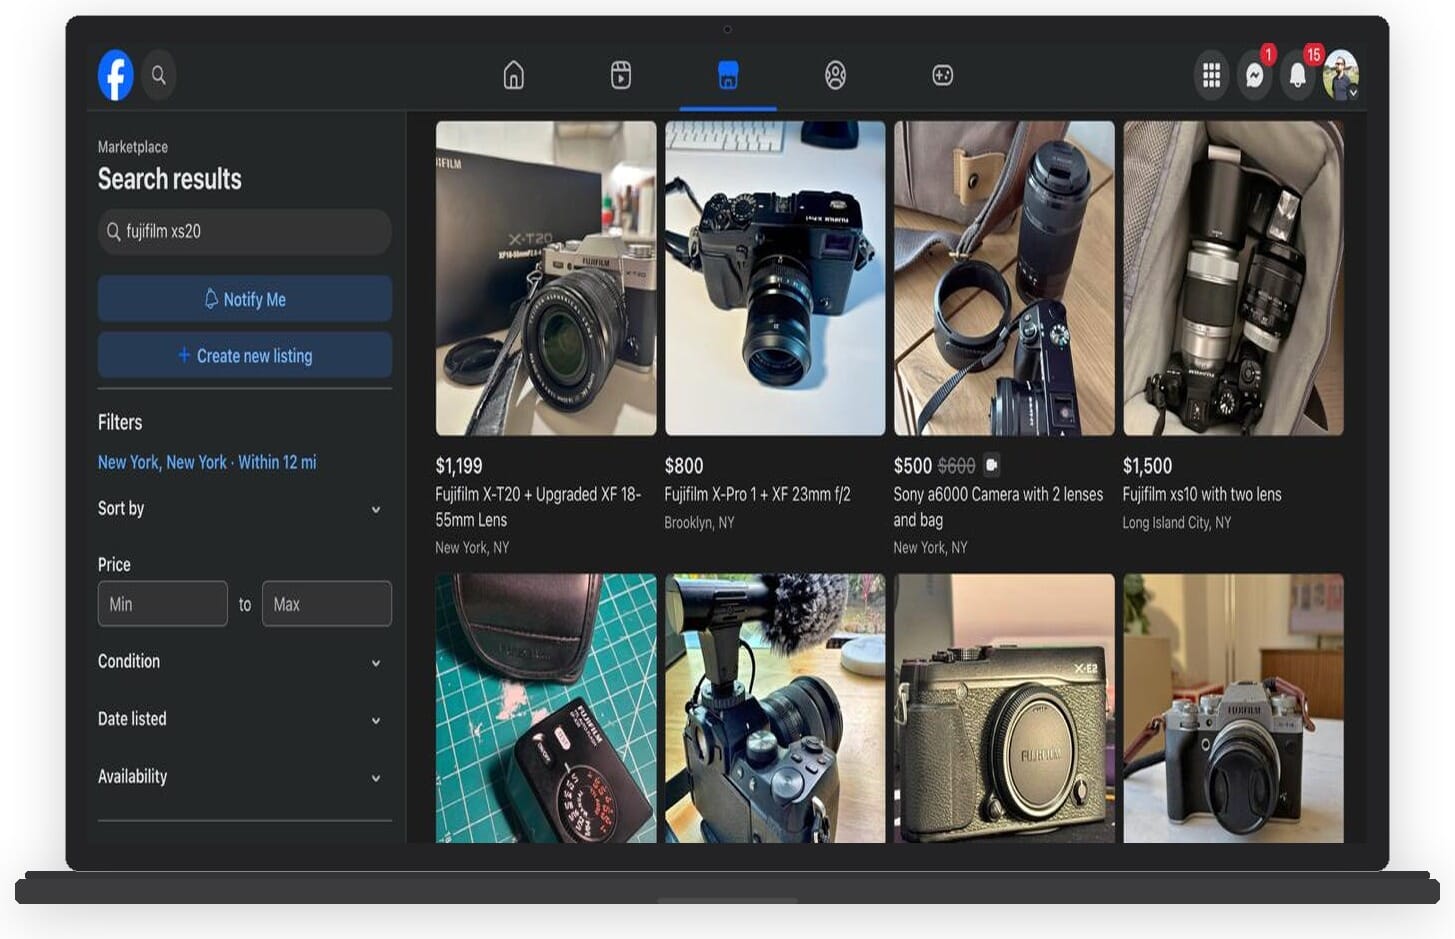Viewport: 1455px width, 939px height.
Task: Open the Gaming icon in top bar
Action: 942,75
